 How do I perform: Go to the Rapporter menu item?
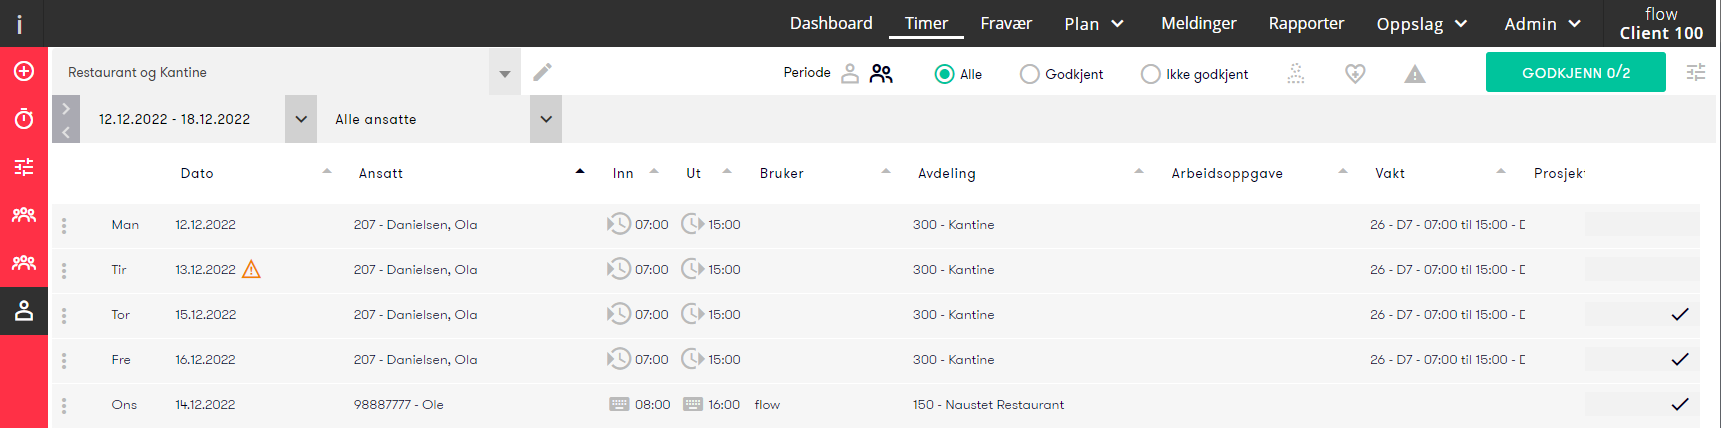[x=1306, y=23]
